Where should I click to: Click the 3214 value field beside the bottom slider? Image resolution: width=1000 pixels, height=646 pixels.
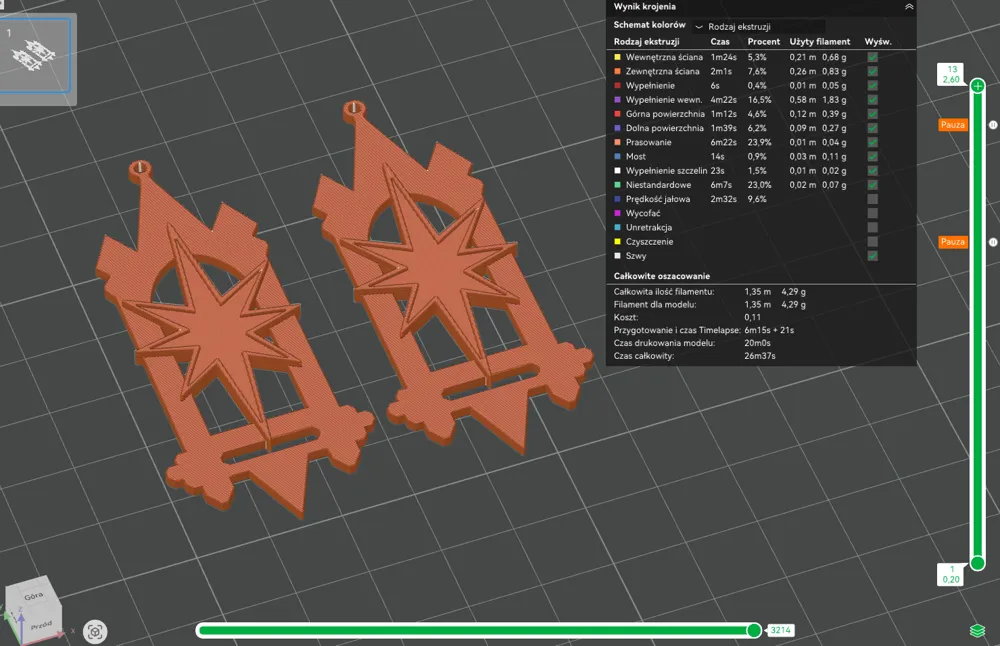tap(779, 630)
